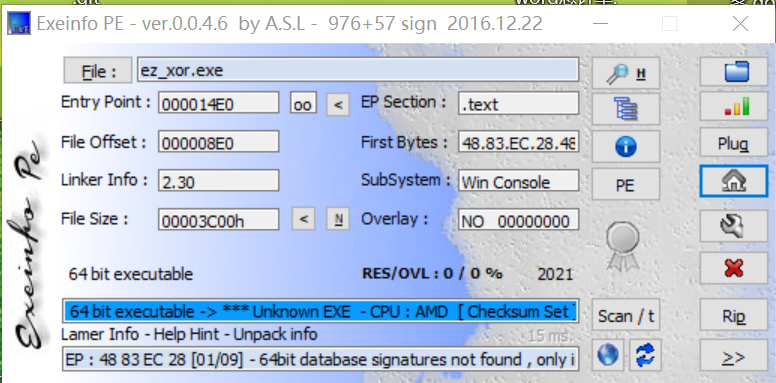776x383 pixels.
Task: Select the Entry Point value 000014E0
Action: (x=219, y=103)
